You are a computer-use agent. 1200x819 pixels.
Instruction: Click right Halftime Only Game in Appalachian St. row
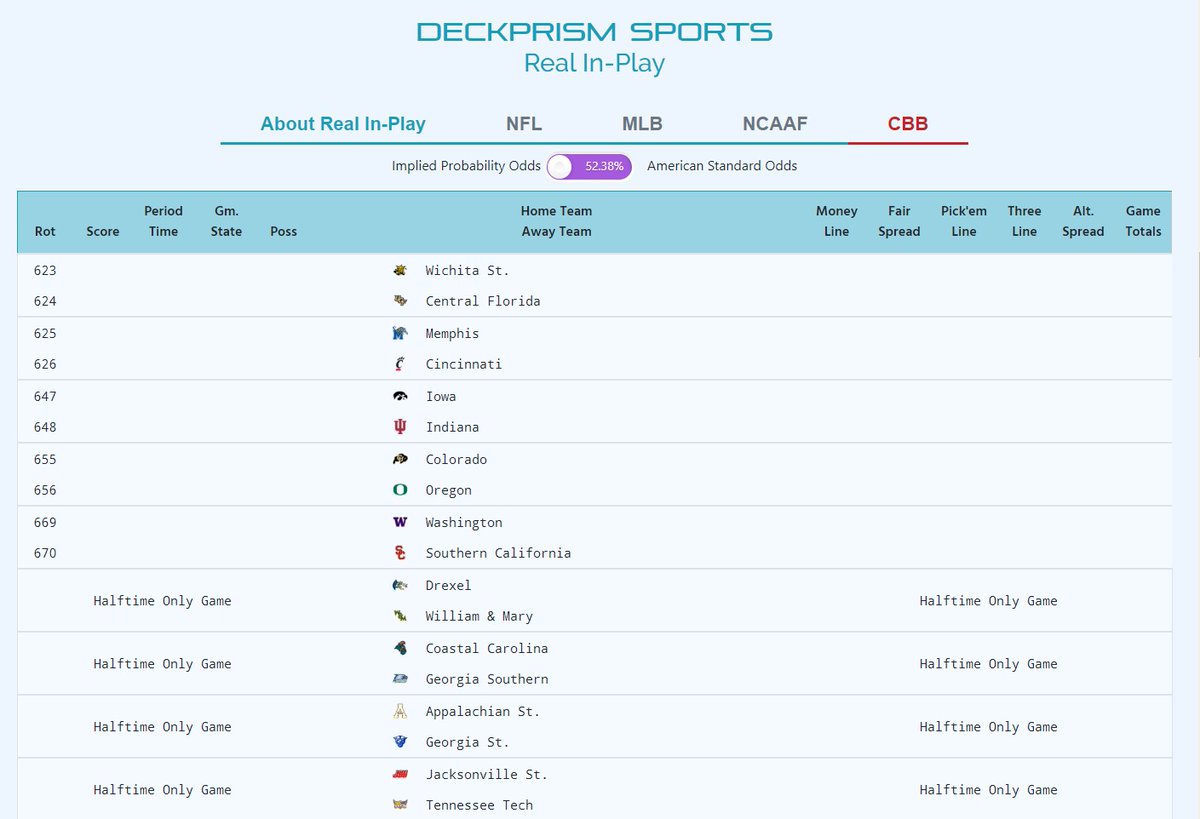988,727
